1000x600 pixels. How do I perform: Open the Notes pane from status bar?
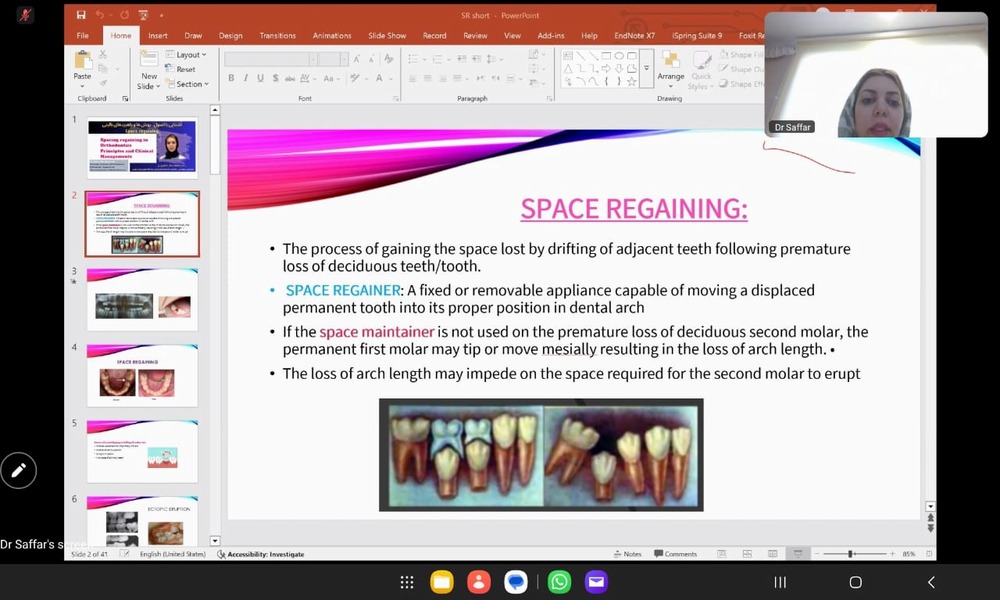629,554
